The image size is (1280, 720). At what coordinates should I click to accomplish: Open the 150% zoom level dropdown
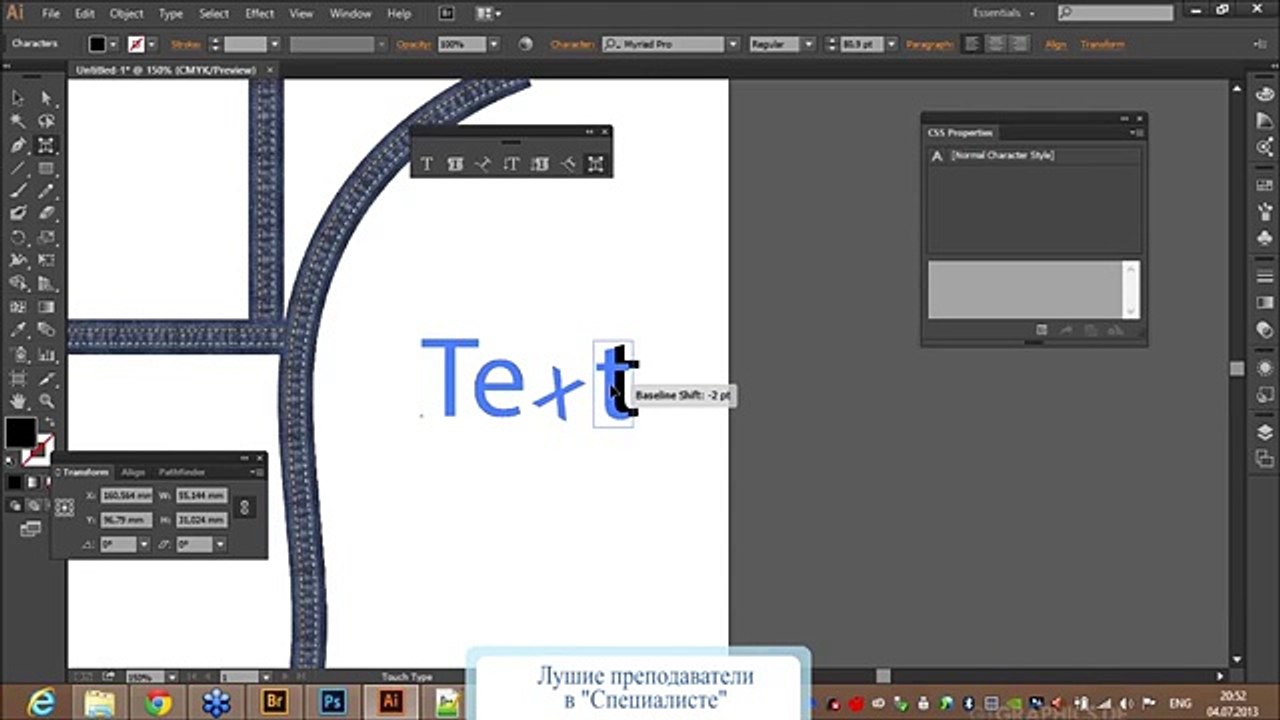172,677
